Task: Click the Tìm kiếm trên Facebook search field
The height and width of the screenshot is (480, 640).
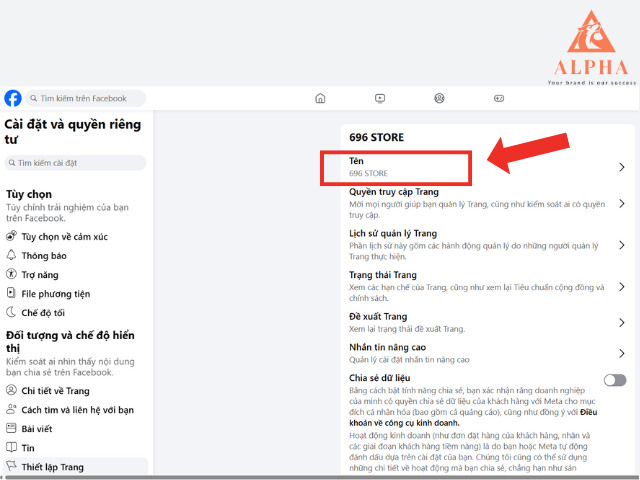Action: coord(86,98)
